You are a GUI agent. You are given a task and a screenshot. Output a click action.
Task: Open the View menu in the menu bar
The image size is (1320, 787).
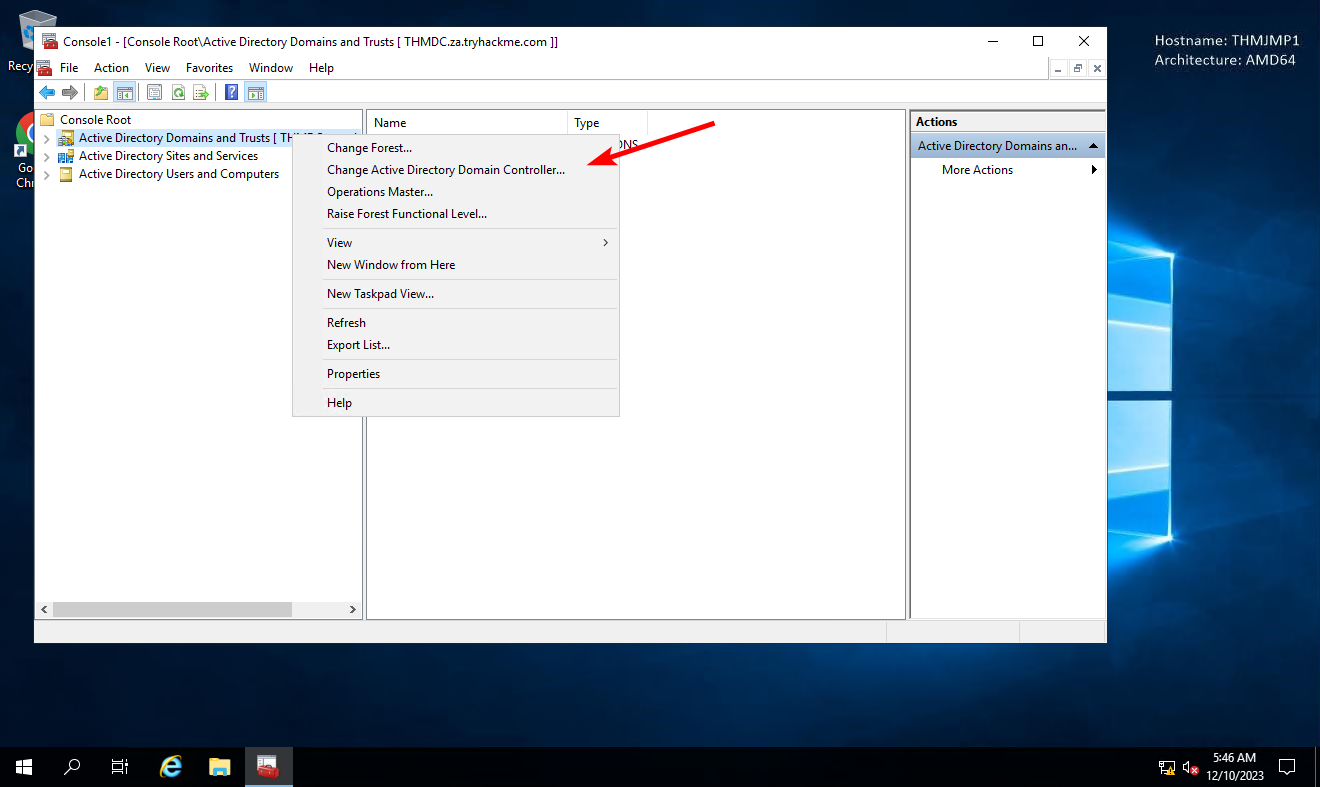[x=158, y=68]
